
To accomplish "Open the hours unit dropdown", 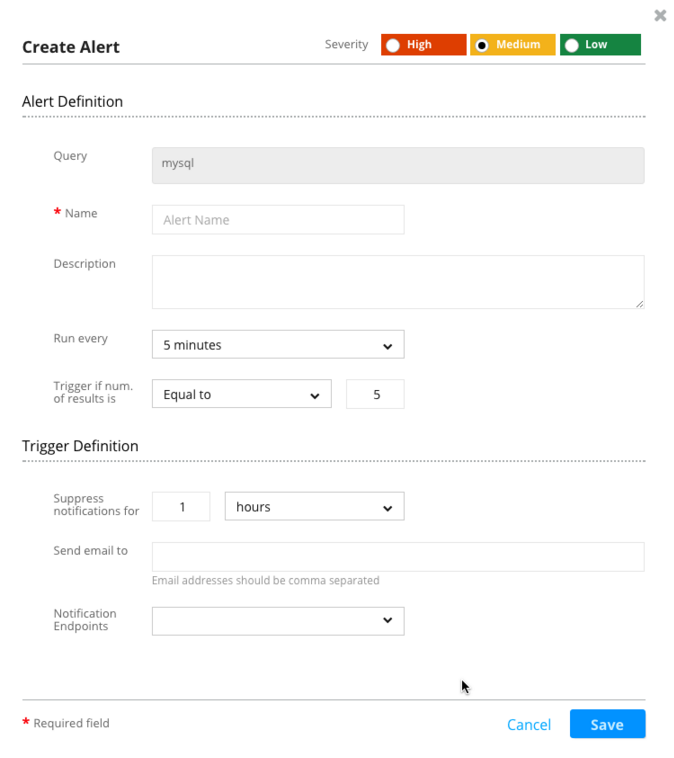I will tap(314, 507).
